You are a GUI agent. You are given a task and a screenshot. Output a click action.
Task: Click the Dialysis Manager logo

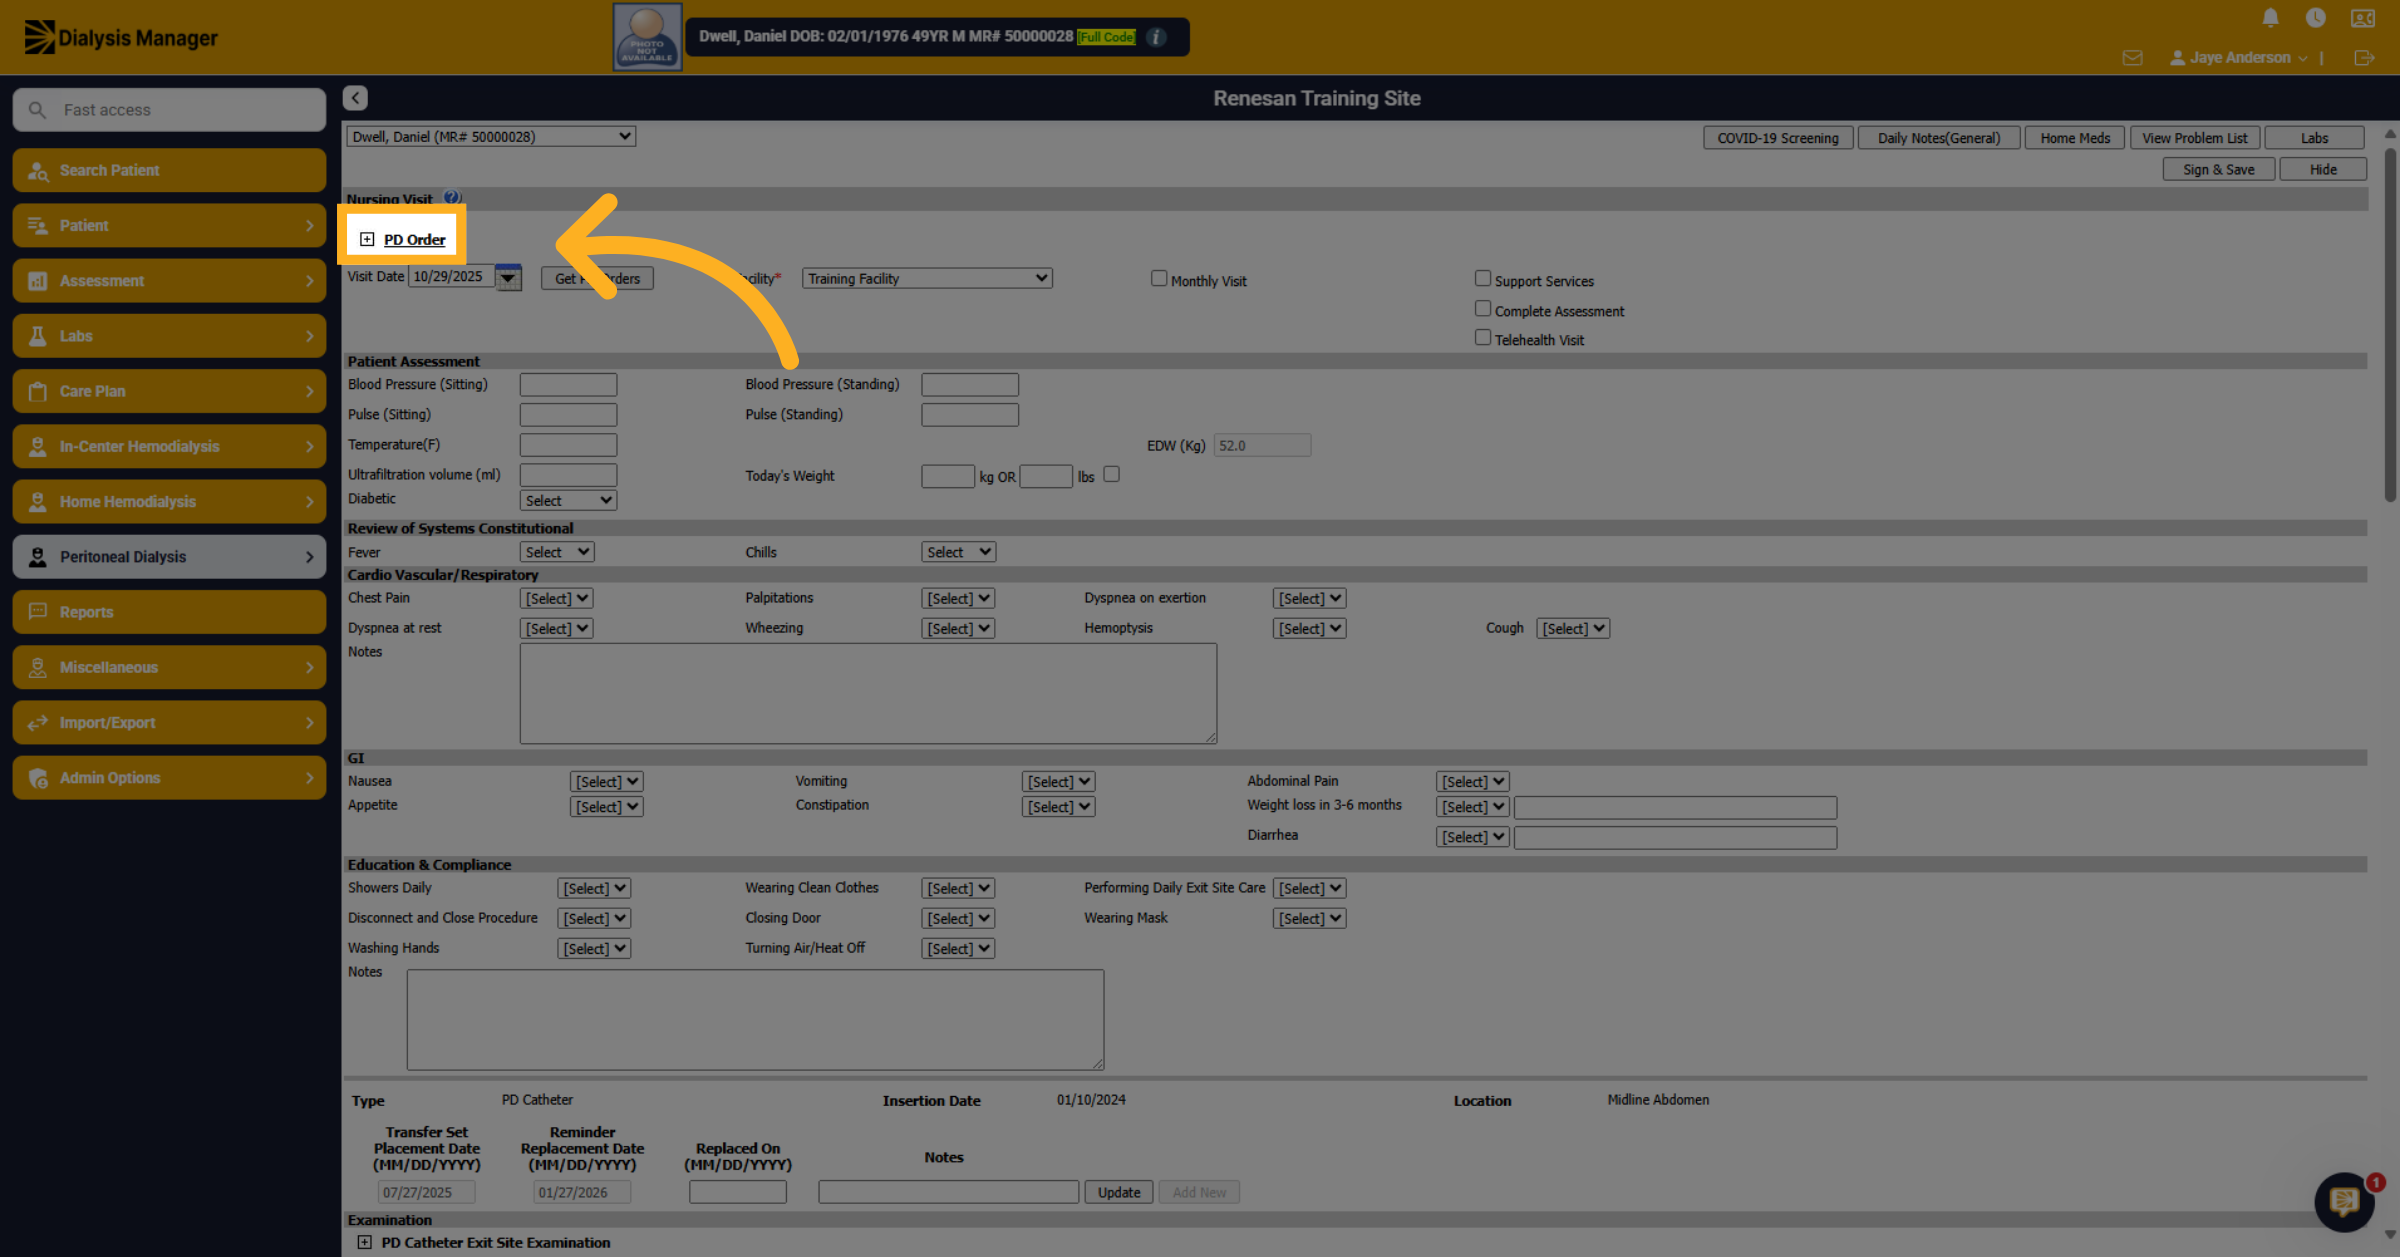[x=121, y=38]
